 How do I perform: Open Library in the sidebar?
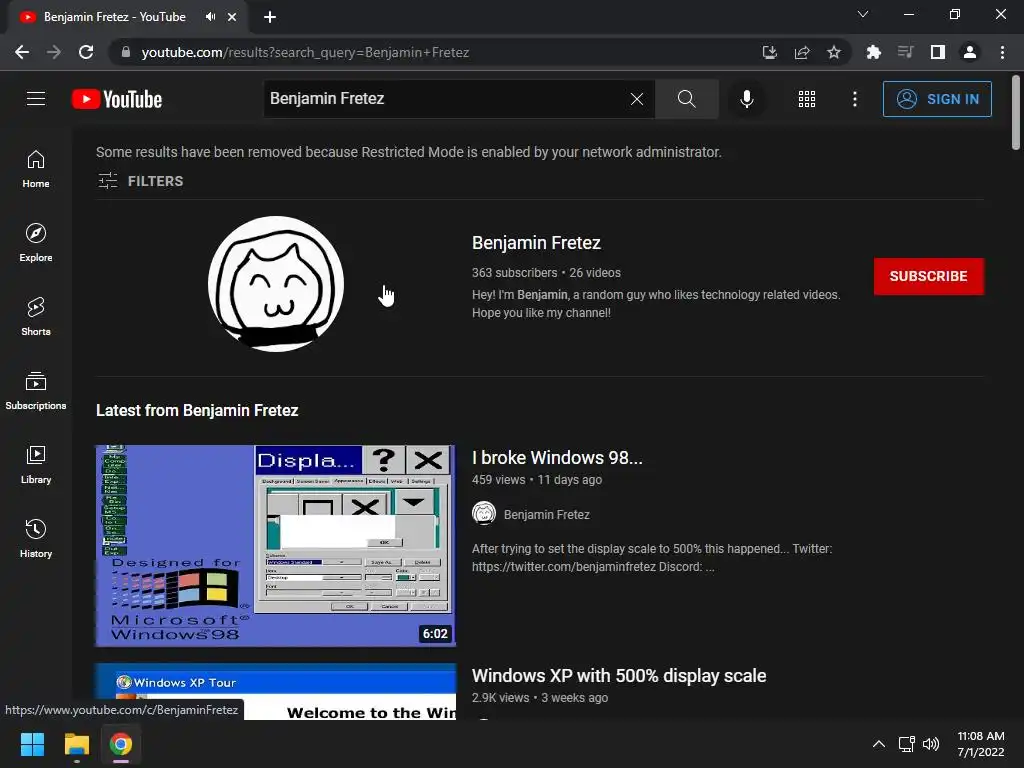(36, 465)
